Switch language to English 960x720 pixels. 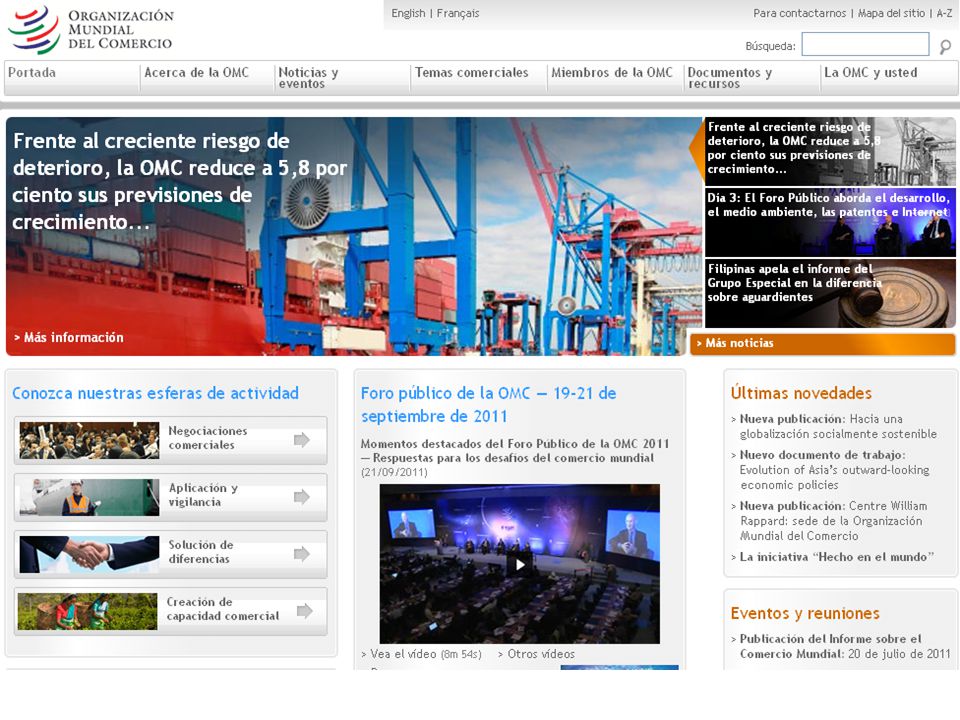(x=408, y=13)
